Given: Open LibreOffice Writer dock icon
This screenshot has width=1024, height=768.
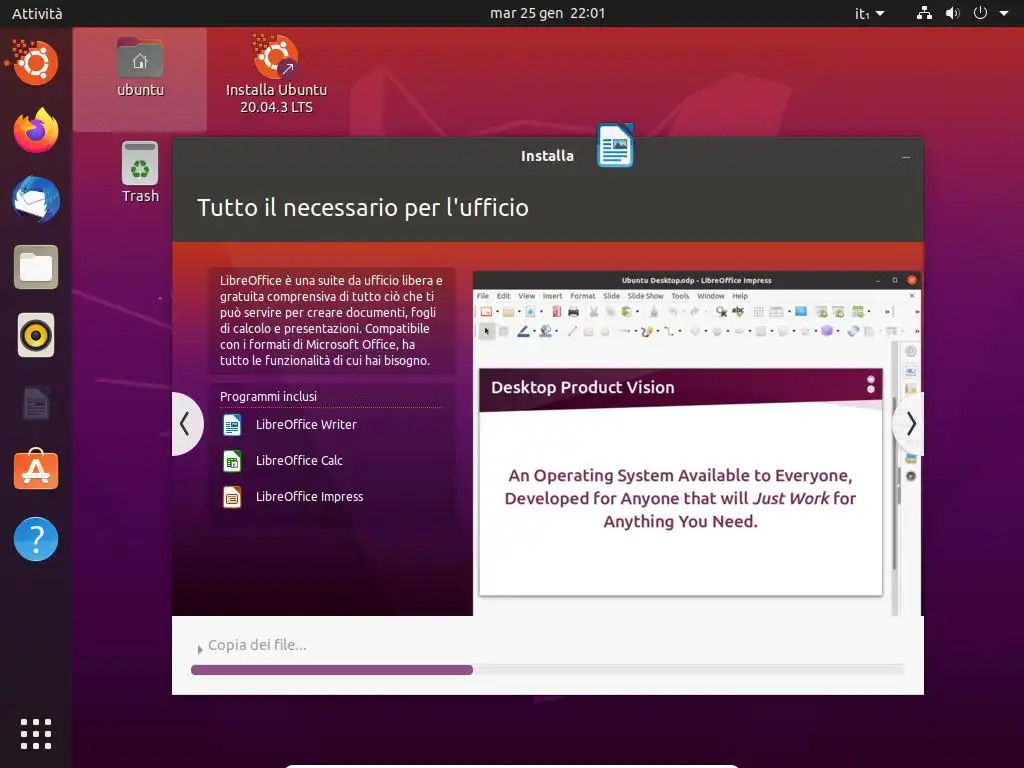Looking at the screenshot, I should click(x=36, y=404).
